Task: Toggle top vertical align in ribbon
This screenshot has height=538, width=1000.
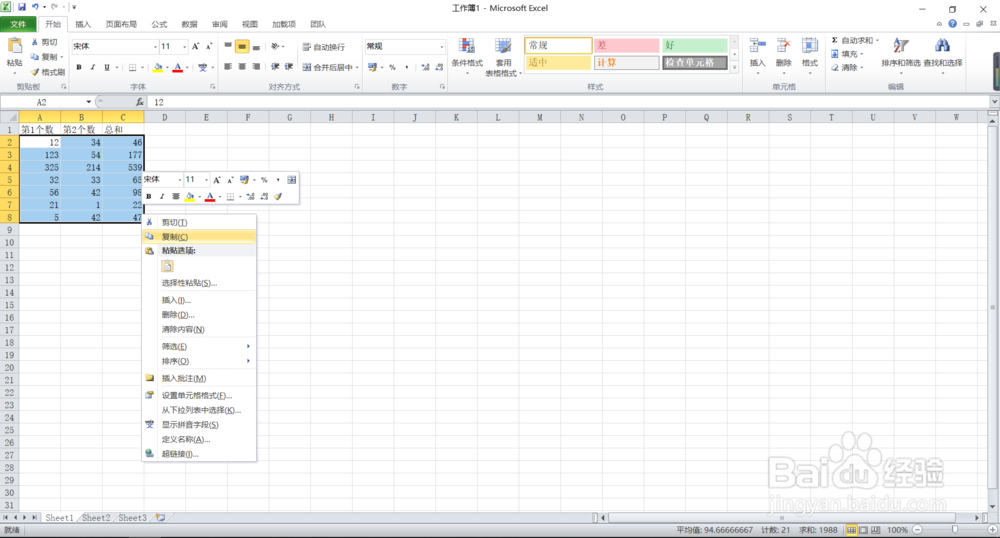Action: [228, 47]
